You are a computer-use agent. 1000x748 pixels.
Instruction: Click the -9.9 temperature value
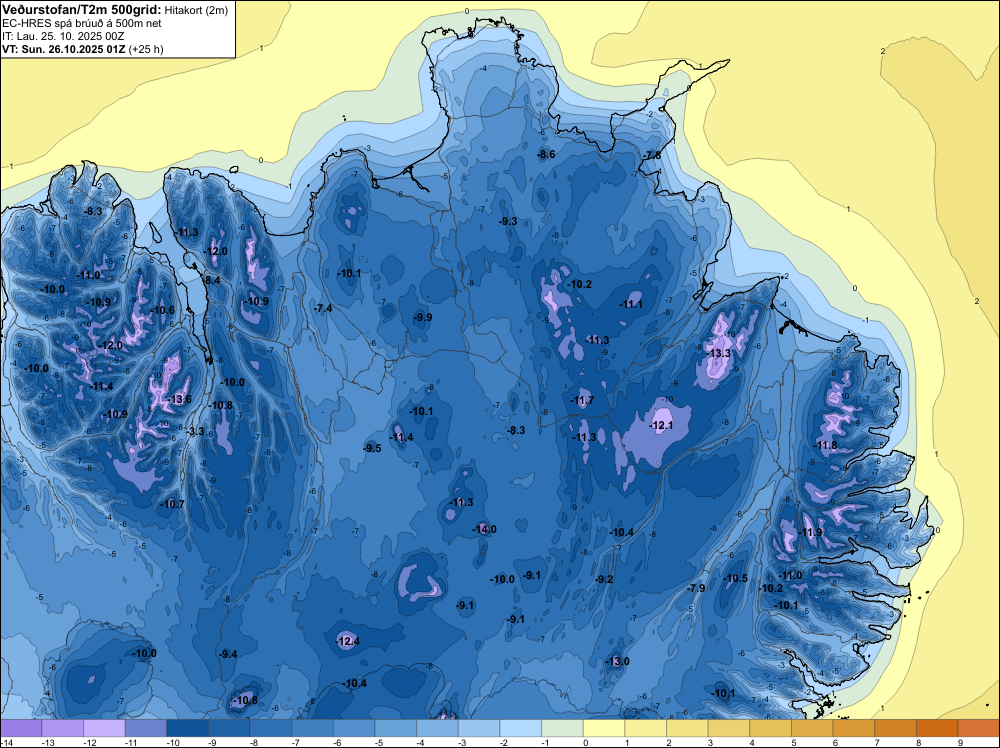(423, 317)
